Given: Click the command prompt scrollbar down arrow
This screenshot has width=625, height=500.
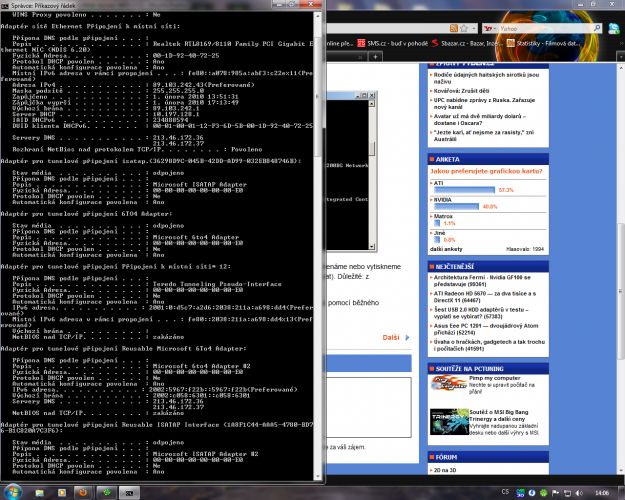Looking at the screenshot, I should point(318,476).
